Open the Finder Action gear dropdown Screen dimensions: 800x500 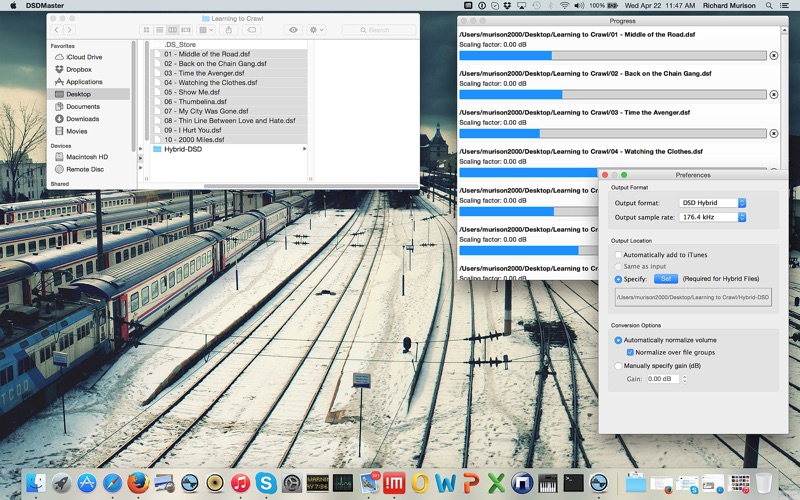pos(316,30)
